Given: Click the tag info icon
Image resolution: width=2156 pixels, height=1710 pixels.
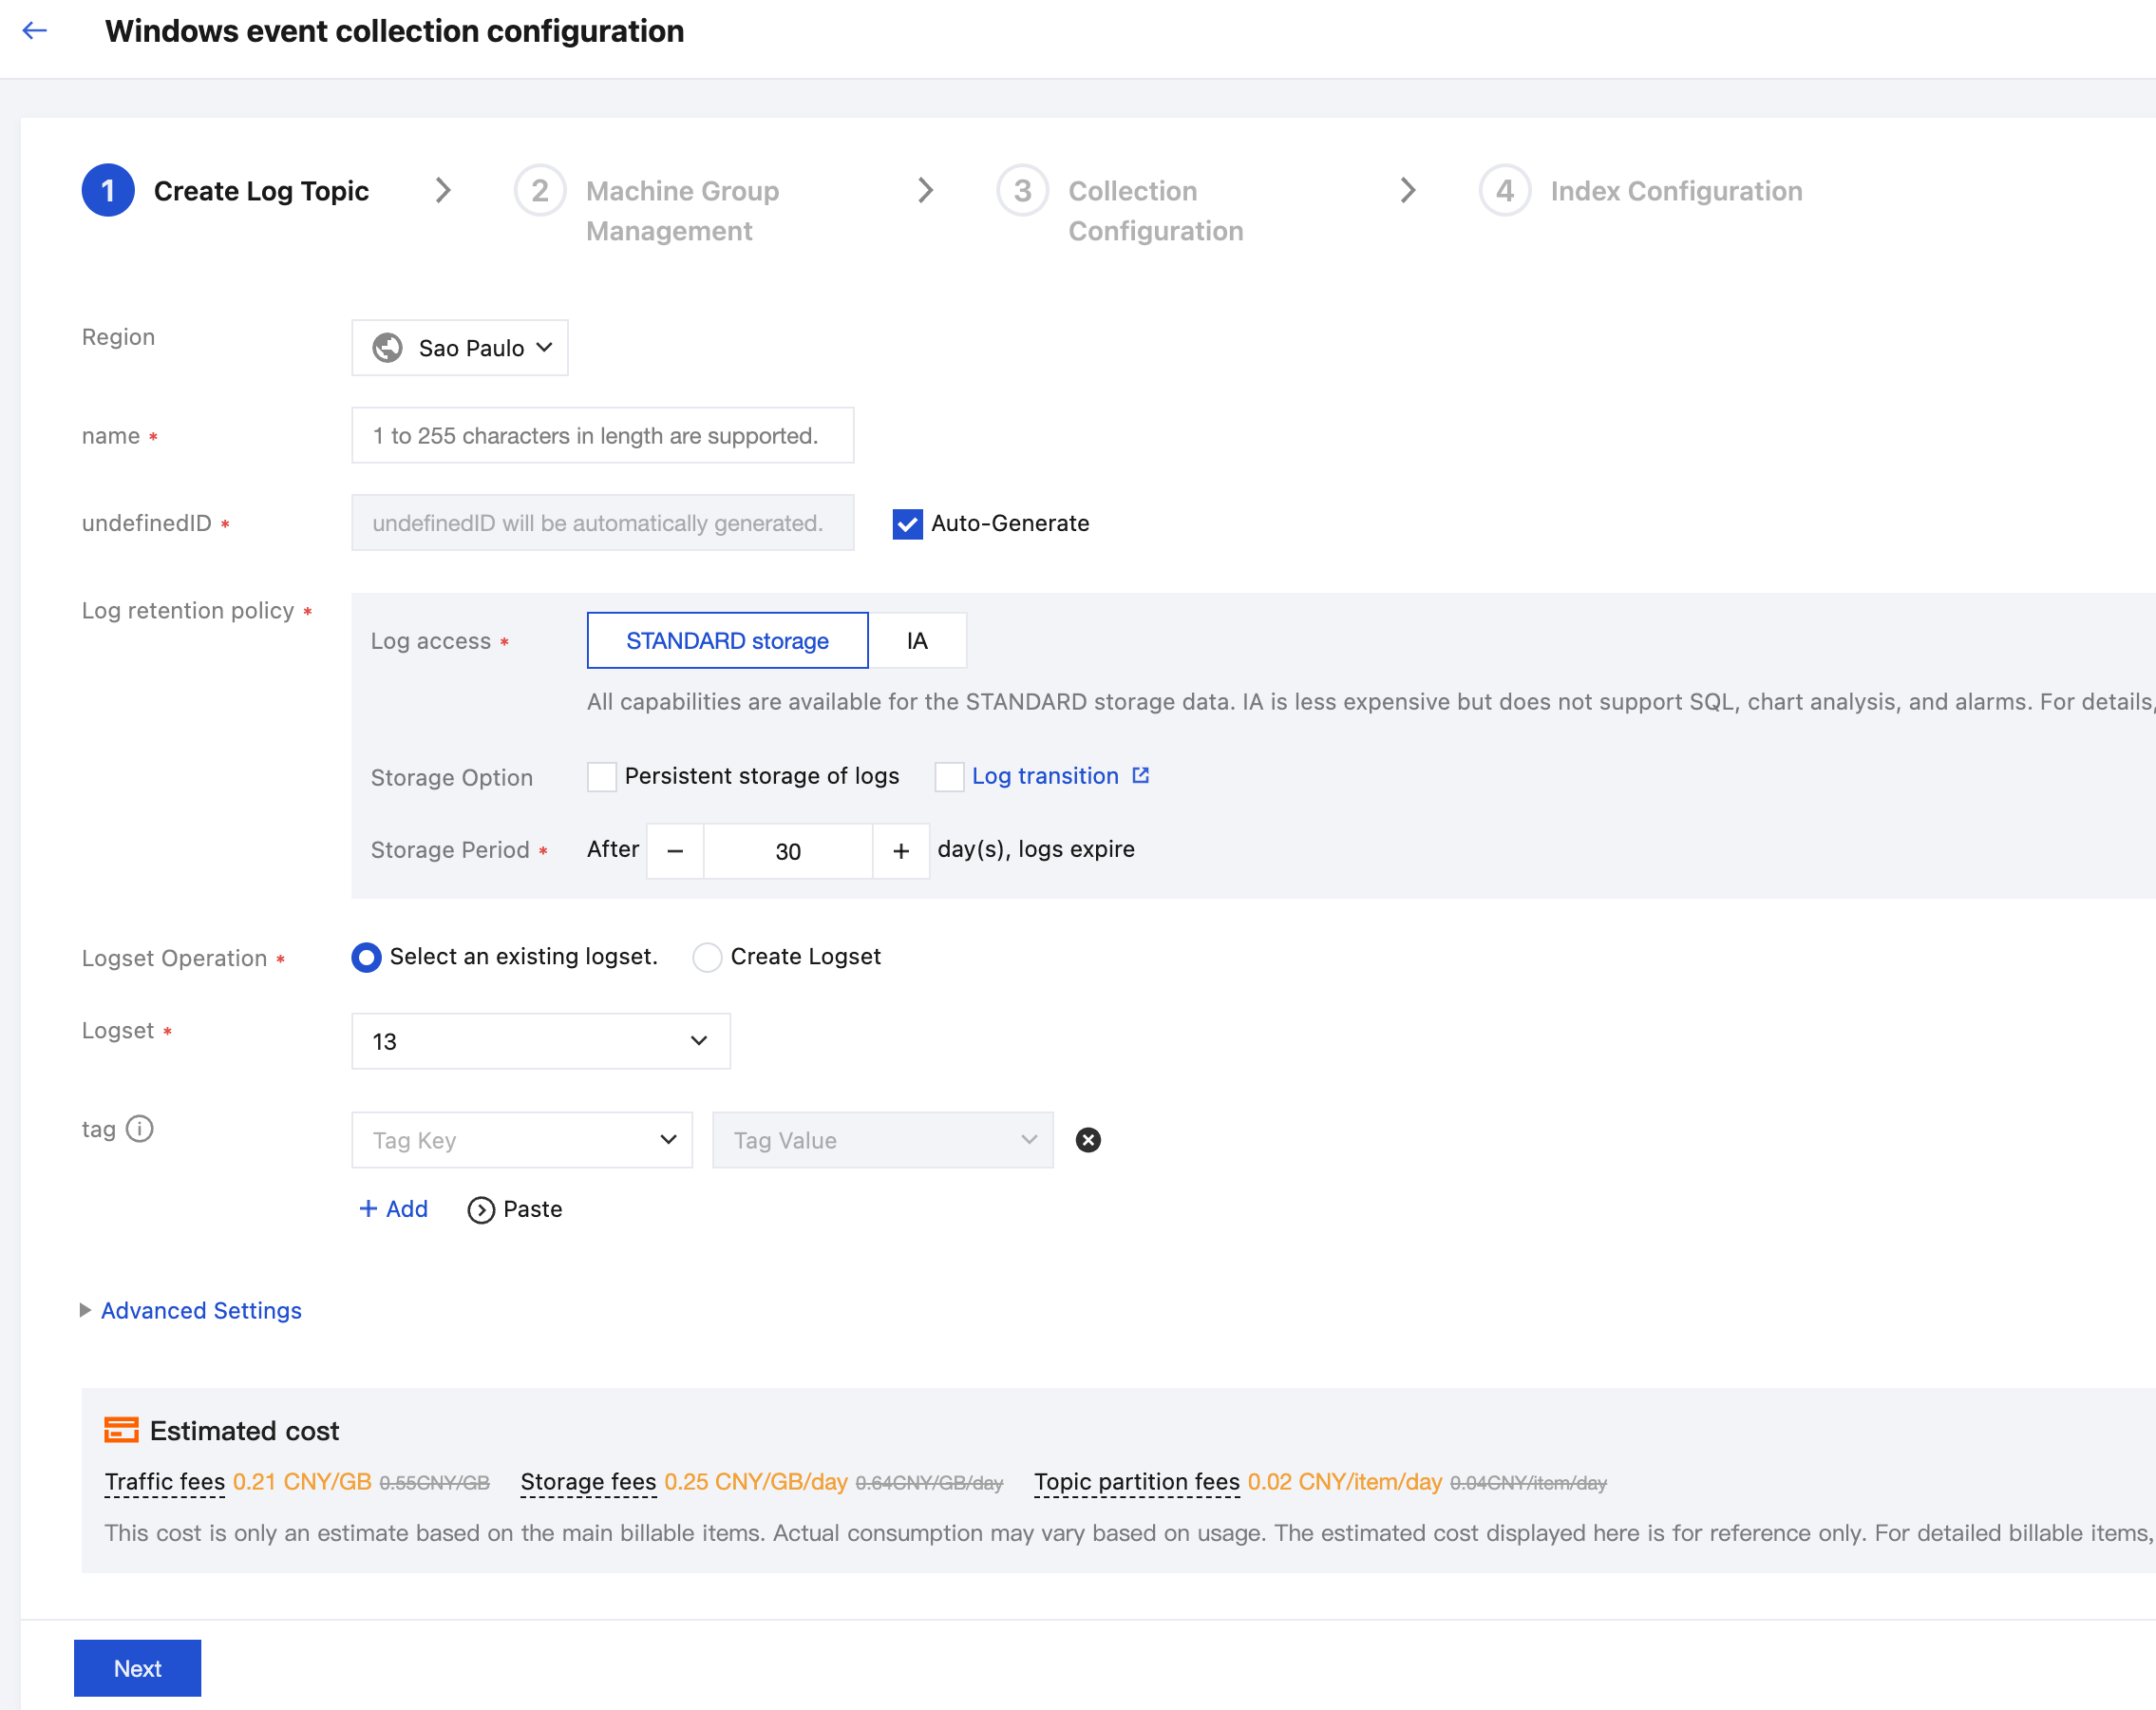Looking at the screenshot, I should (x=140, y=1129).
